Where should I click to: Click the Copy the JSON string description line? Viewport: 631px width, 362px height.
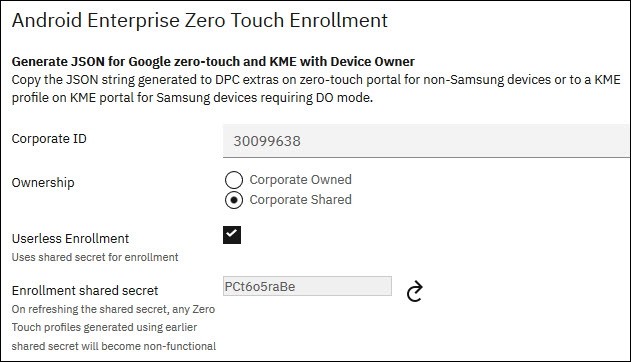click(x=316, y=80)
